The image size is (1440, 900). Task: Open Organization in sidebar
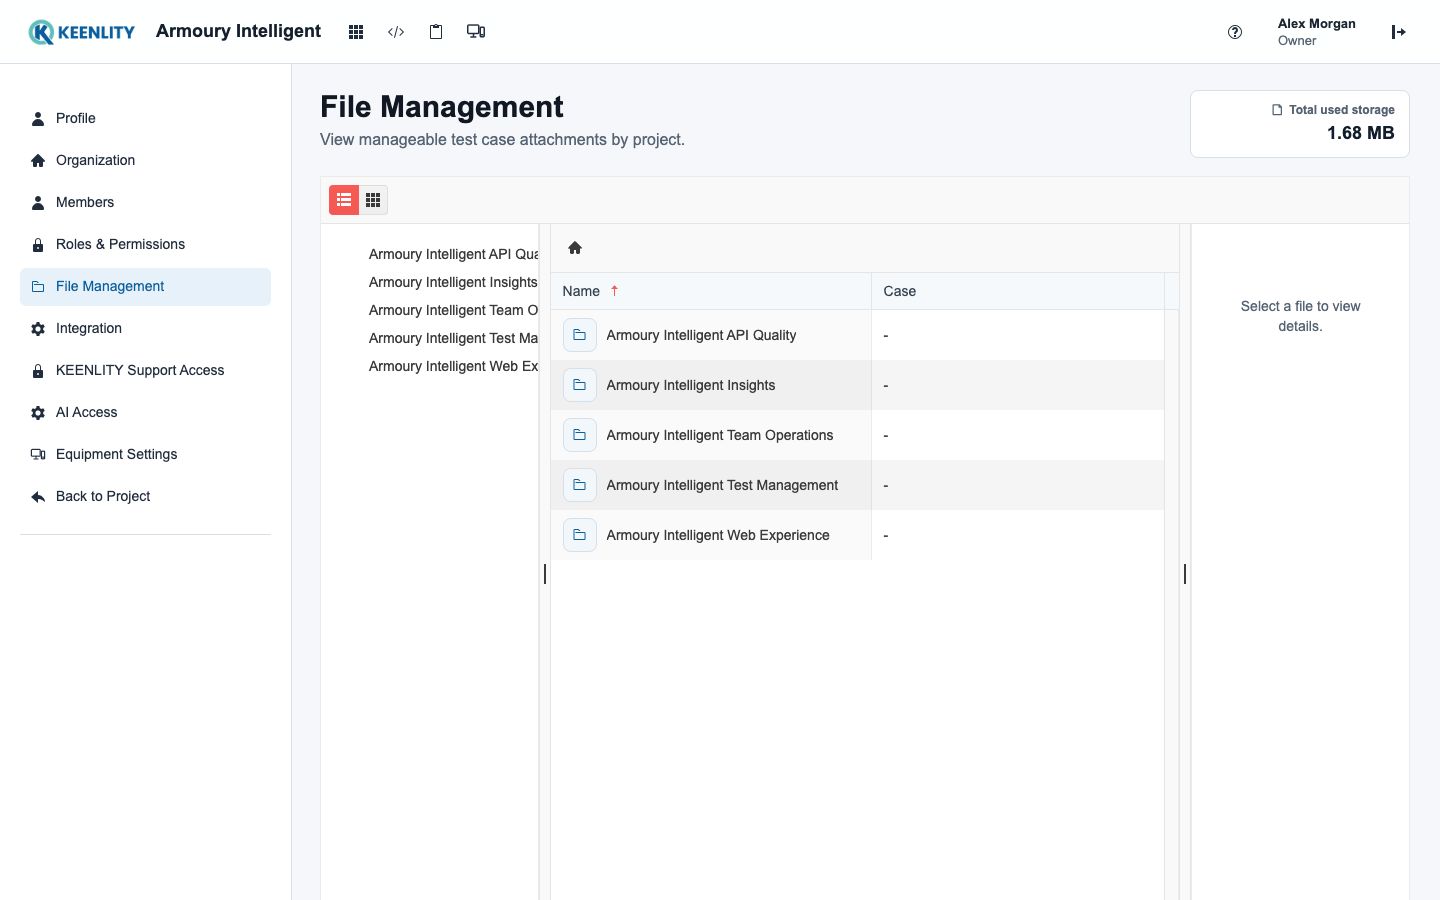pos(145,160)
